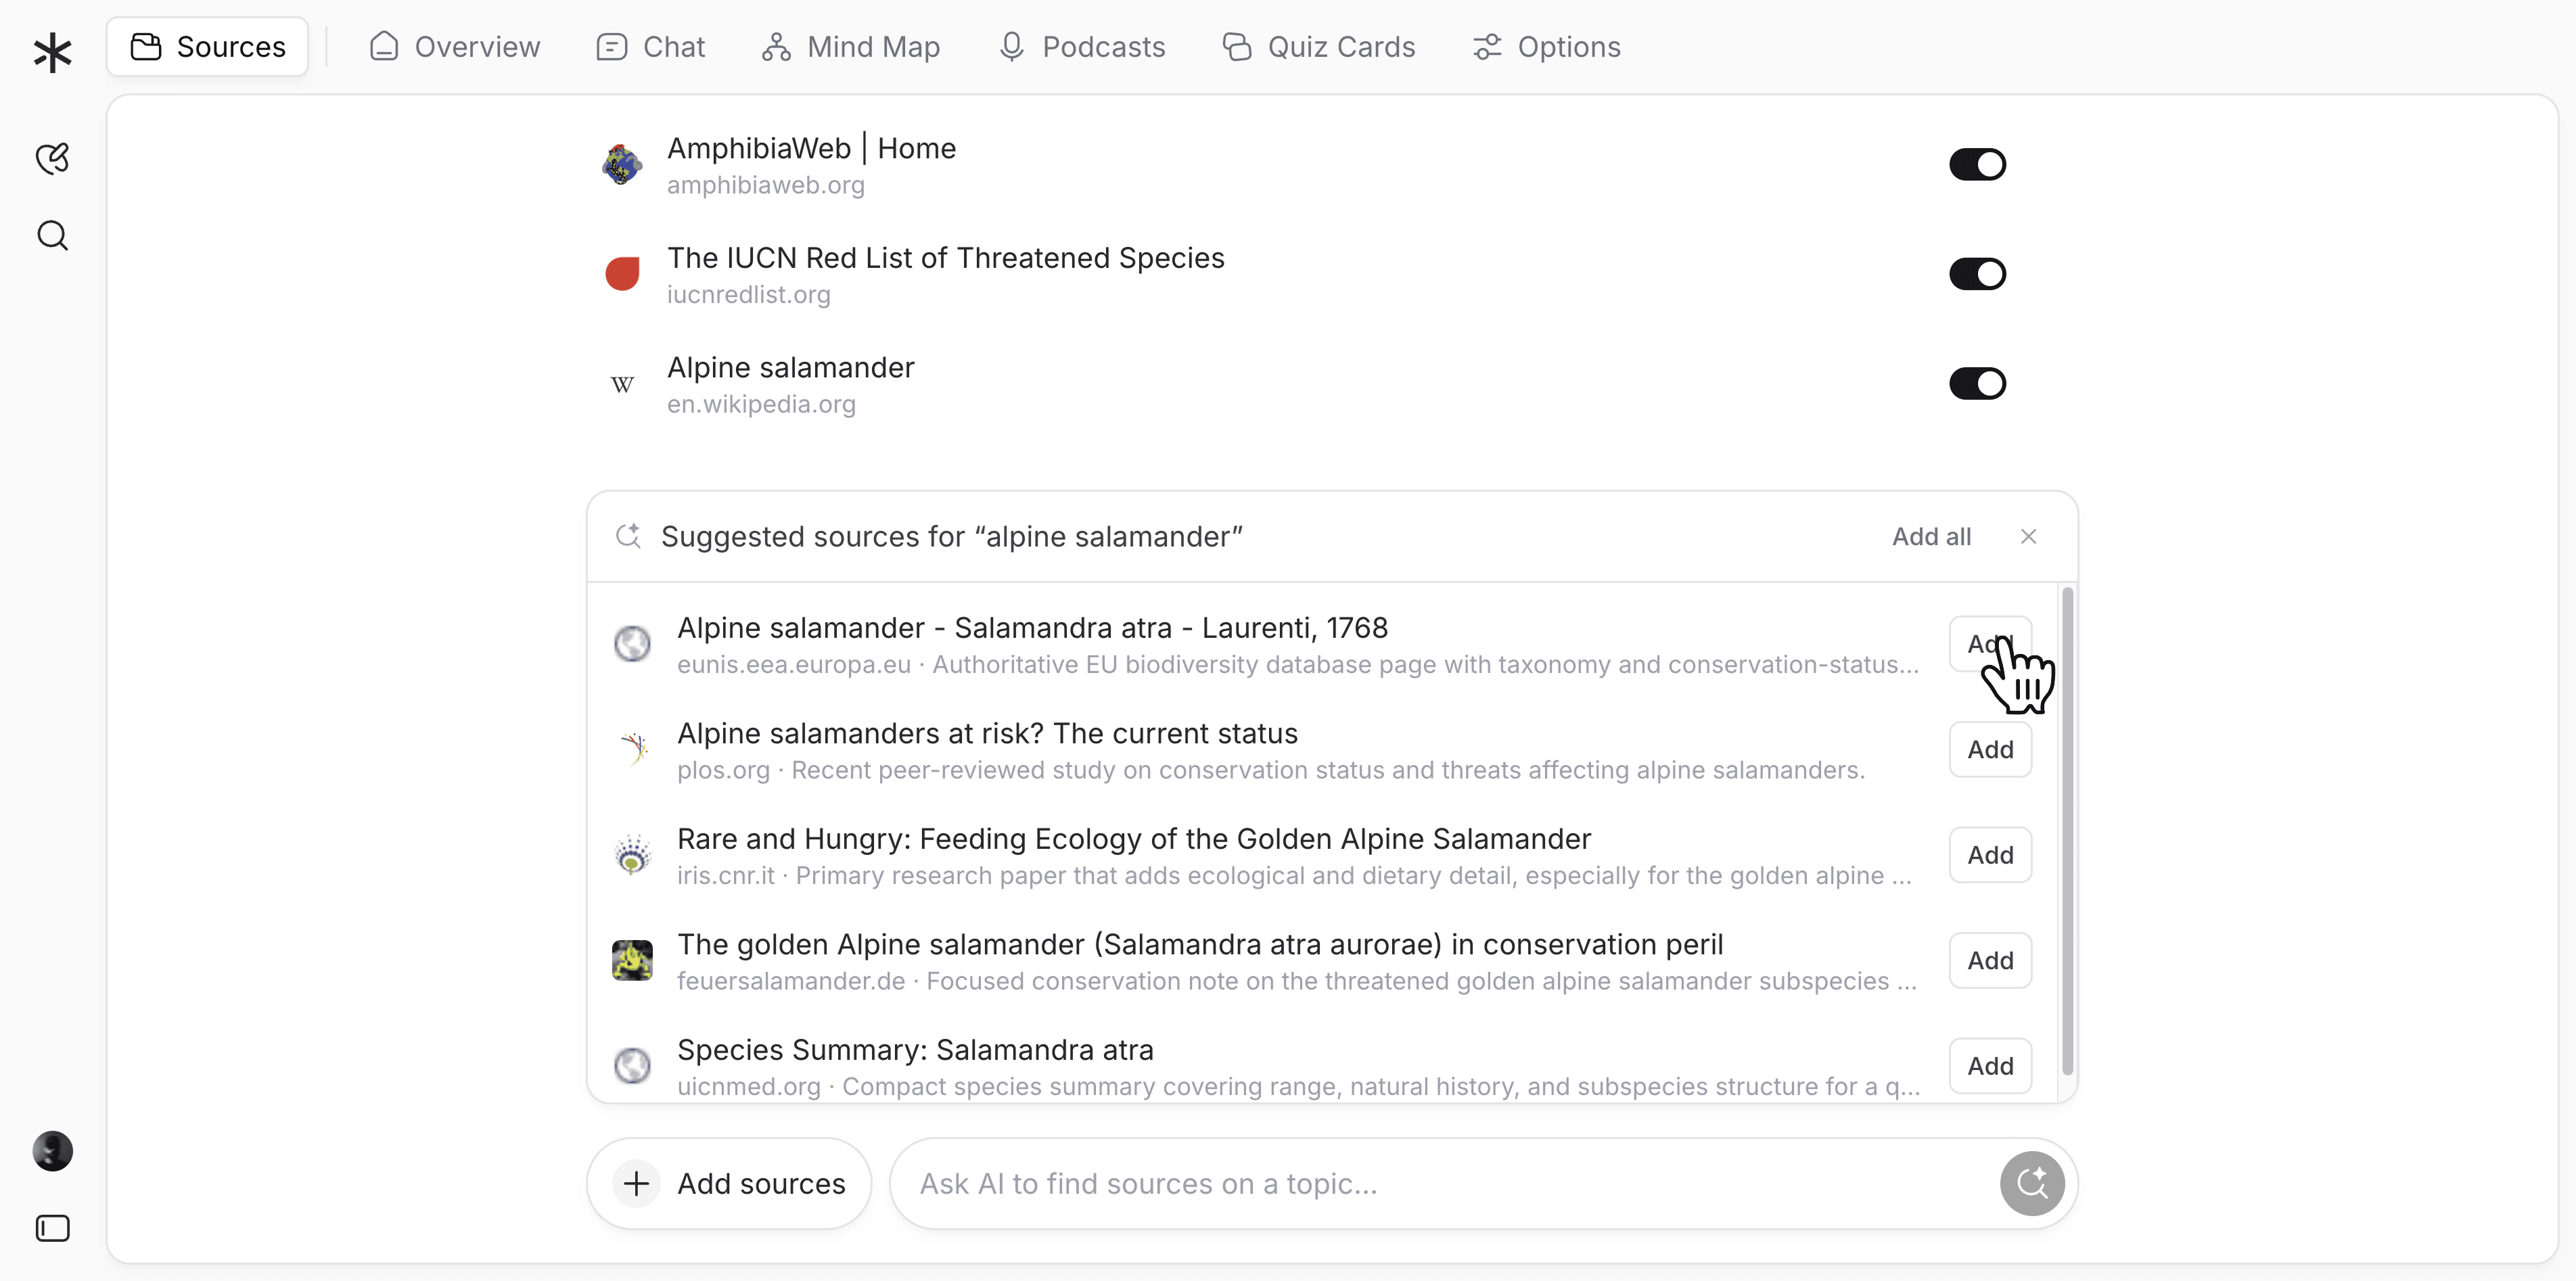The height and width of the screenshot is (1281, 2576).
Task: Open Alpine salamander Wikipedia source
Action: [790, 367]
